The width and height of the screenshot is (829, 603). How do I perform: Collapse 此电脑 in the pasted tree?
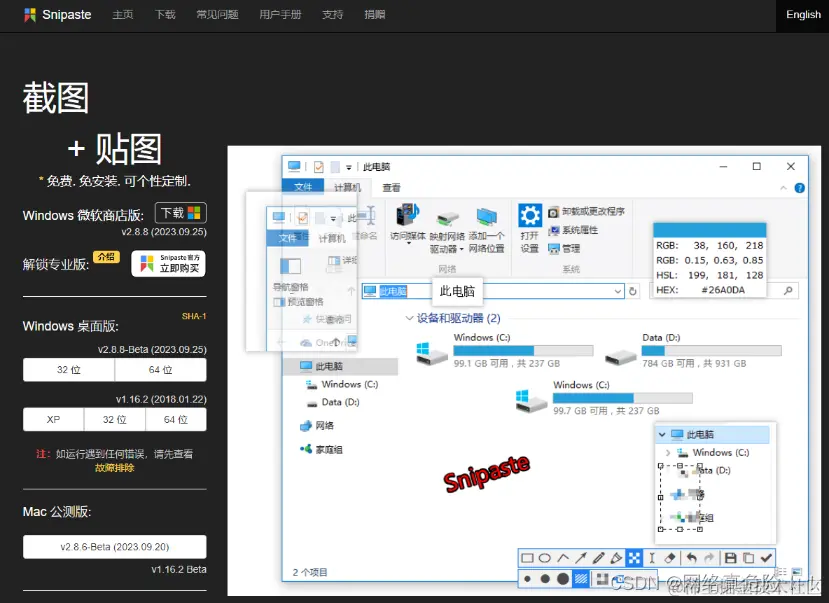662,434
